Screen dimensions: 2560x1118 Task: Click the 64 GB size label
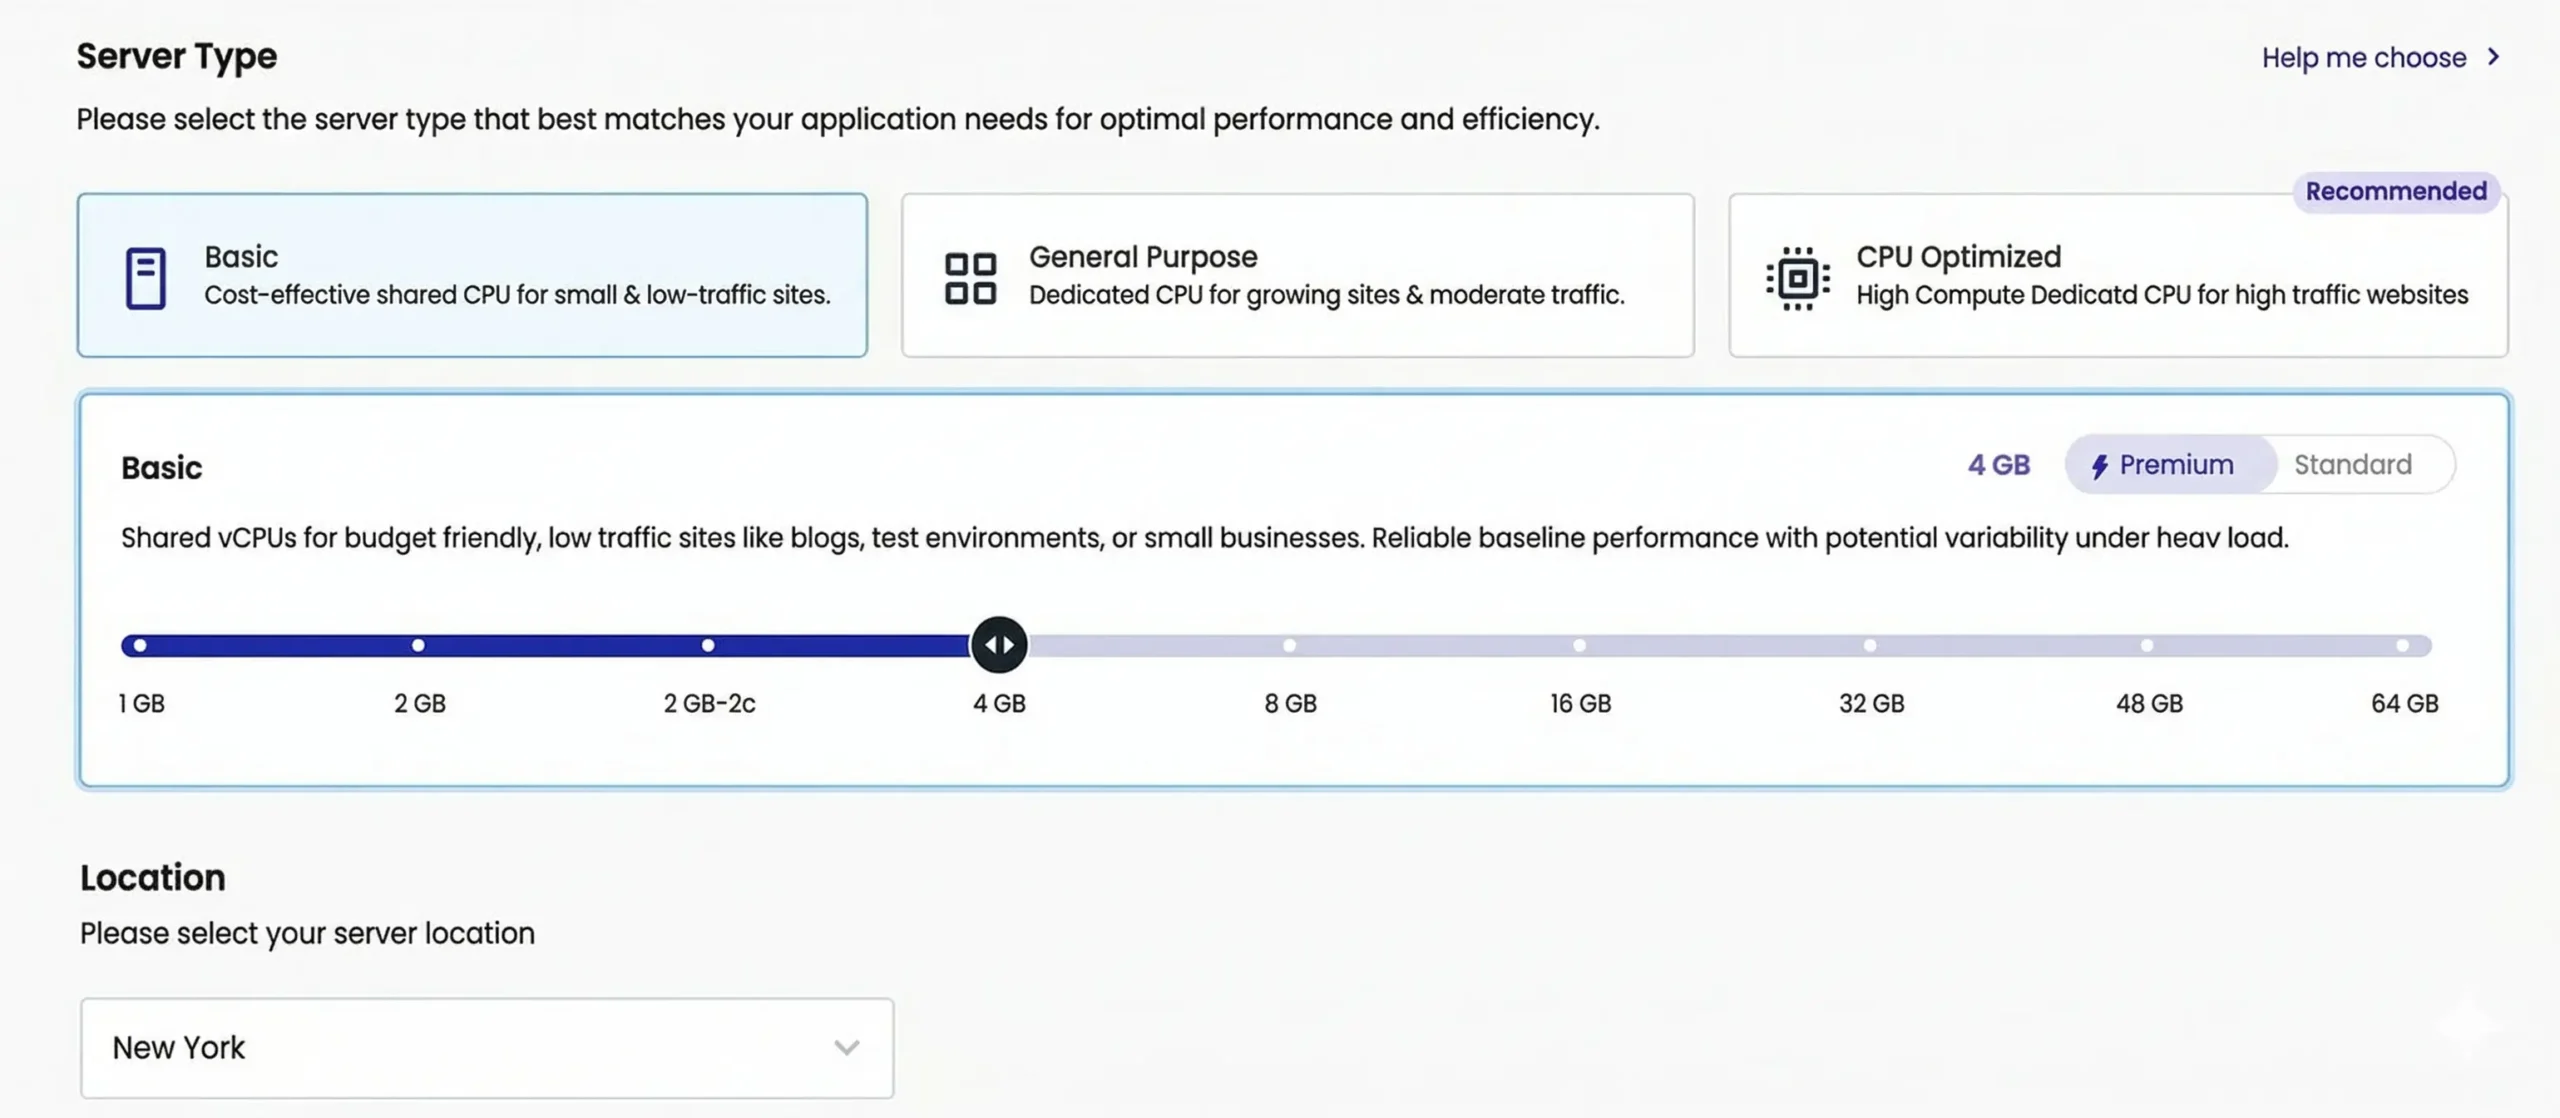click(x=2403, y=703)
